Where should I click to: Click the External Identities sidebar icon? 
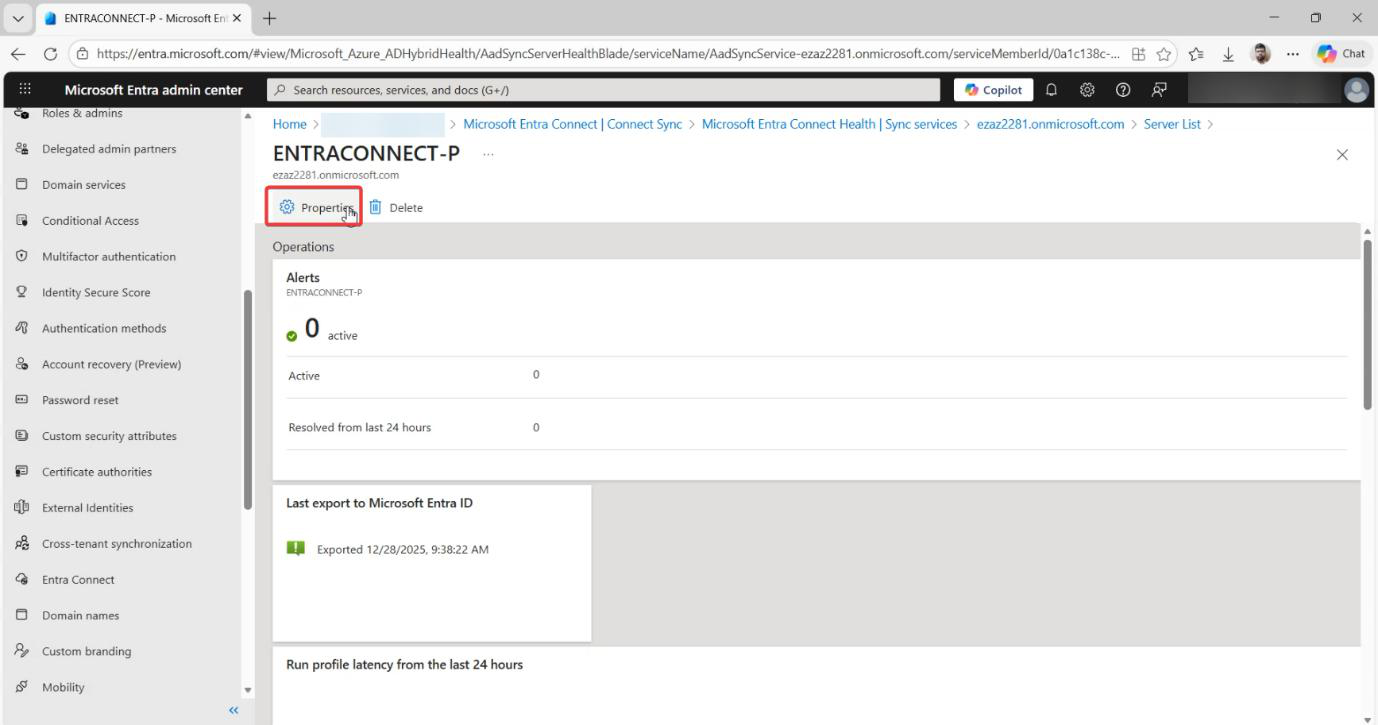[x=21, y=508]
